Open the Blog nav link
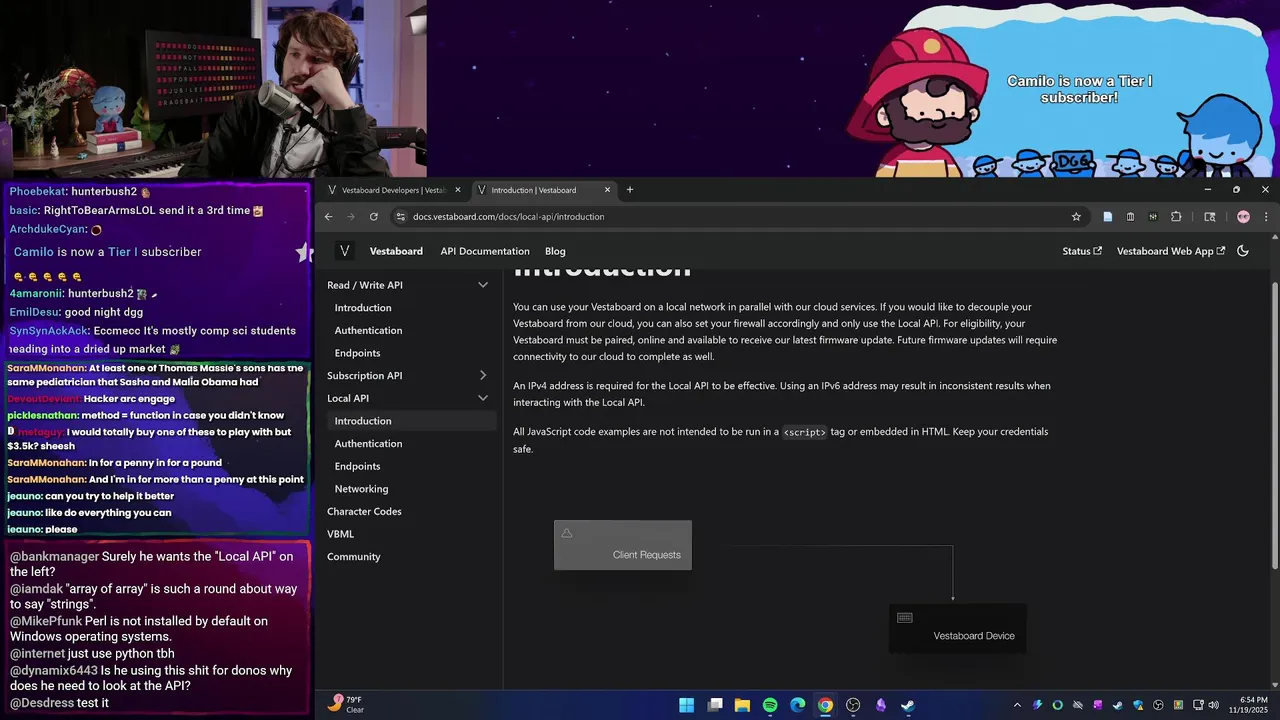1280x720 pixels. point(555,251)
